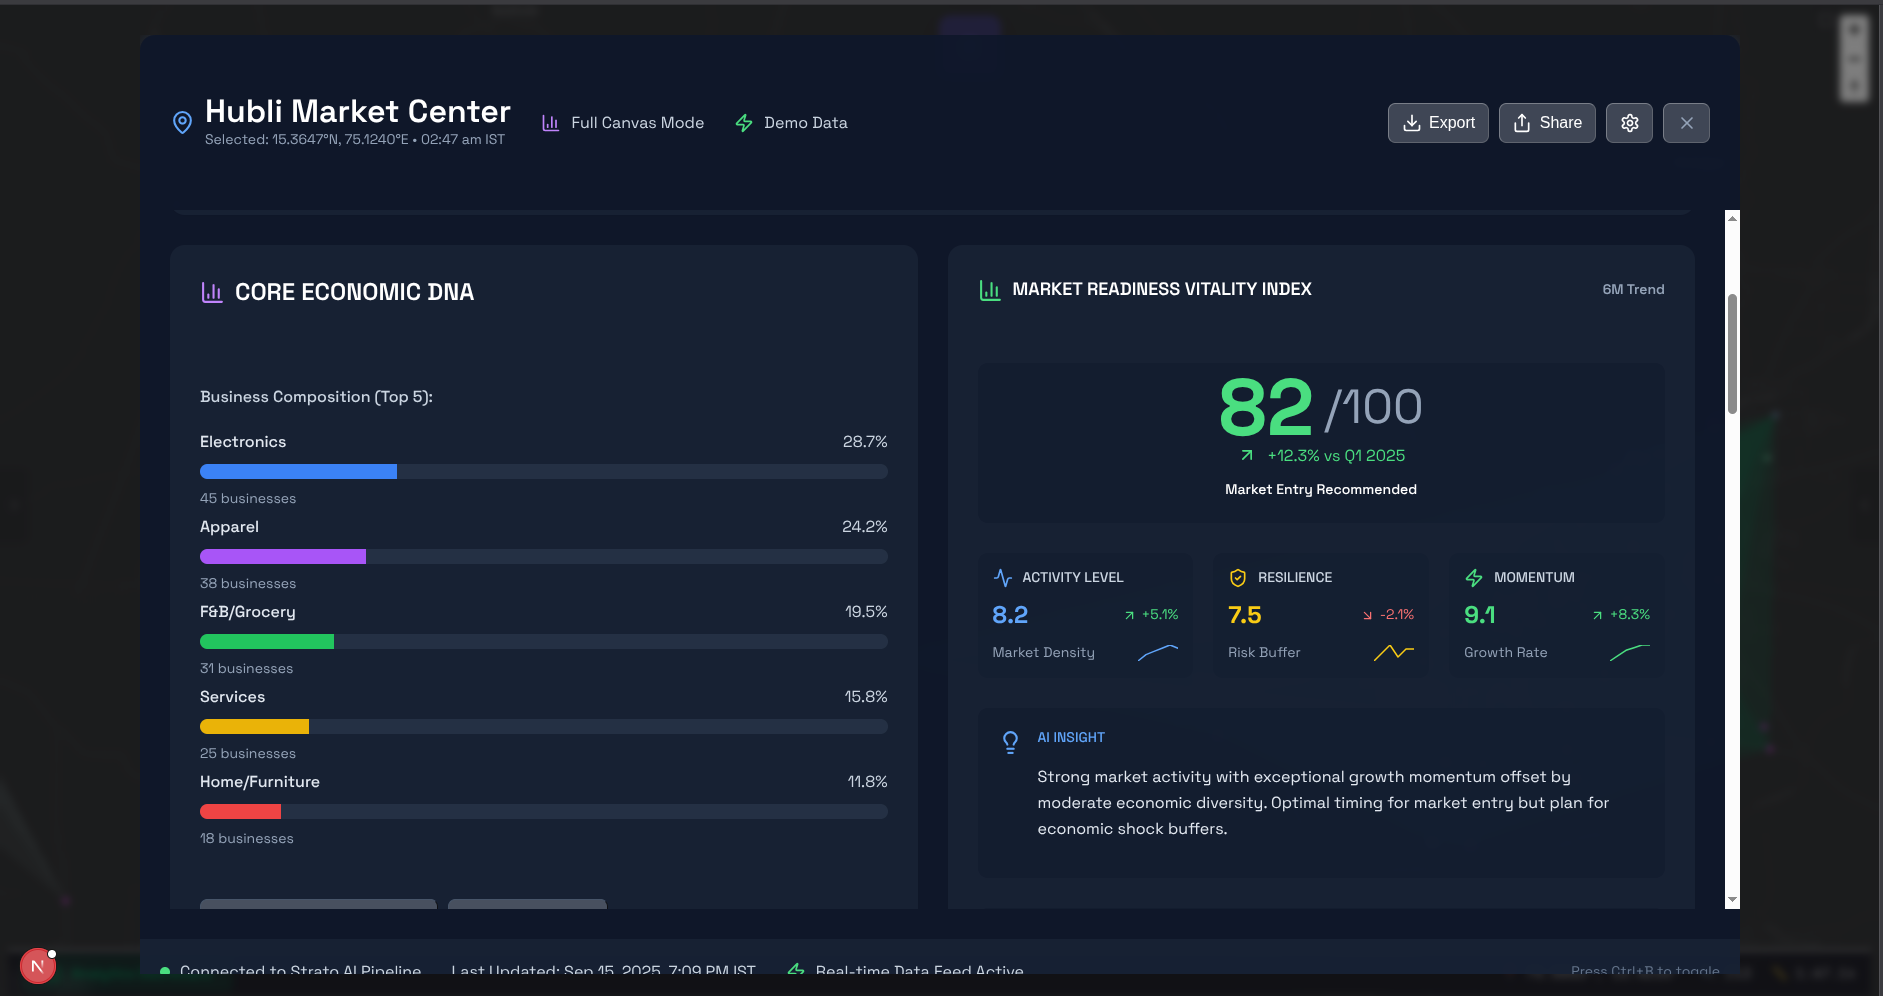Viewport: 1883px width, 996px height.
Task: Select the bar chart icon next to Full Canvas Mode
Action: [550, 122]
